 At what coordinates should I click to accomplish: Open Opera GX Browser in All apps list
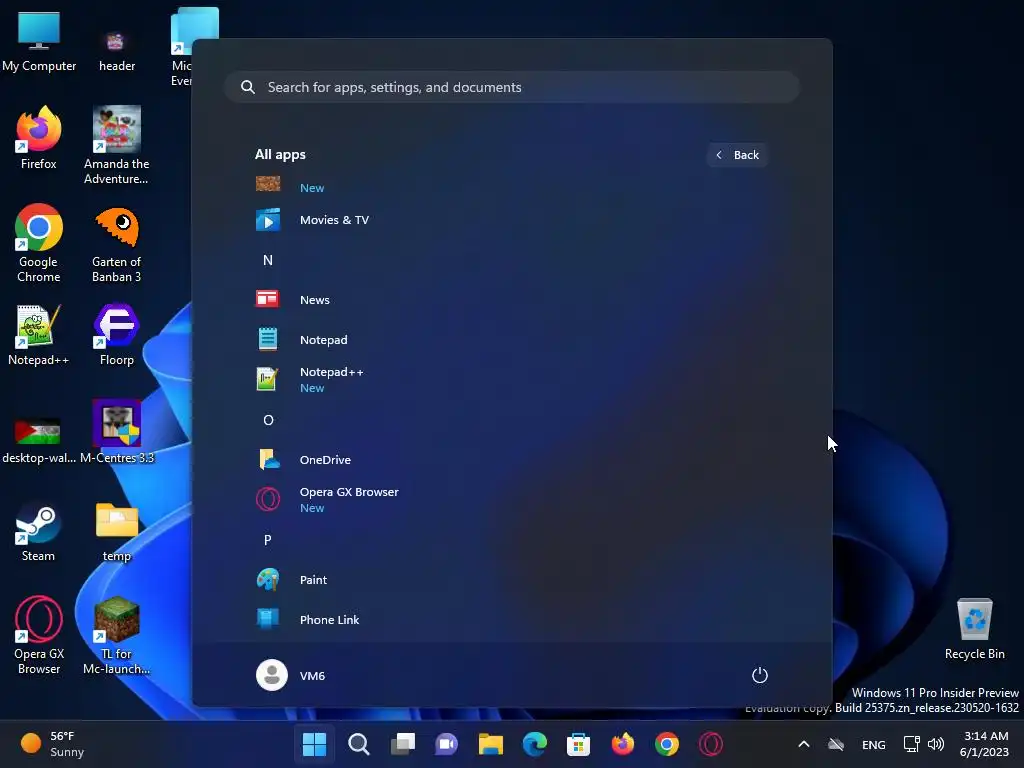tap(511, 500)
